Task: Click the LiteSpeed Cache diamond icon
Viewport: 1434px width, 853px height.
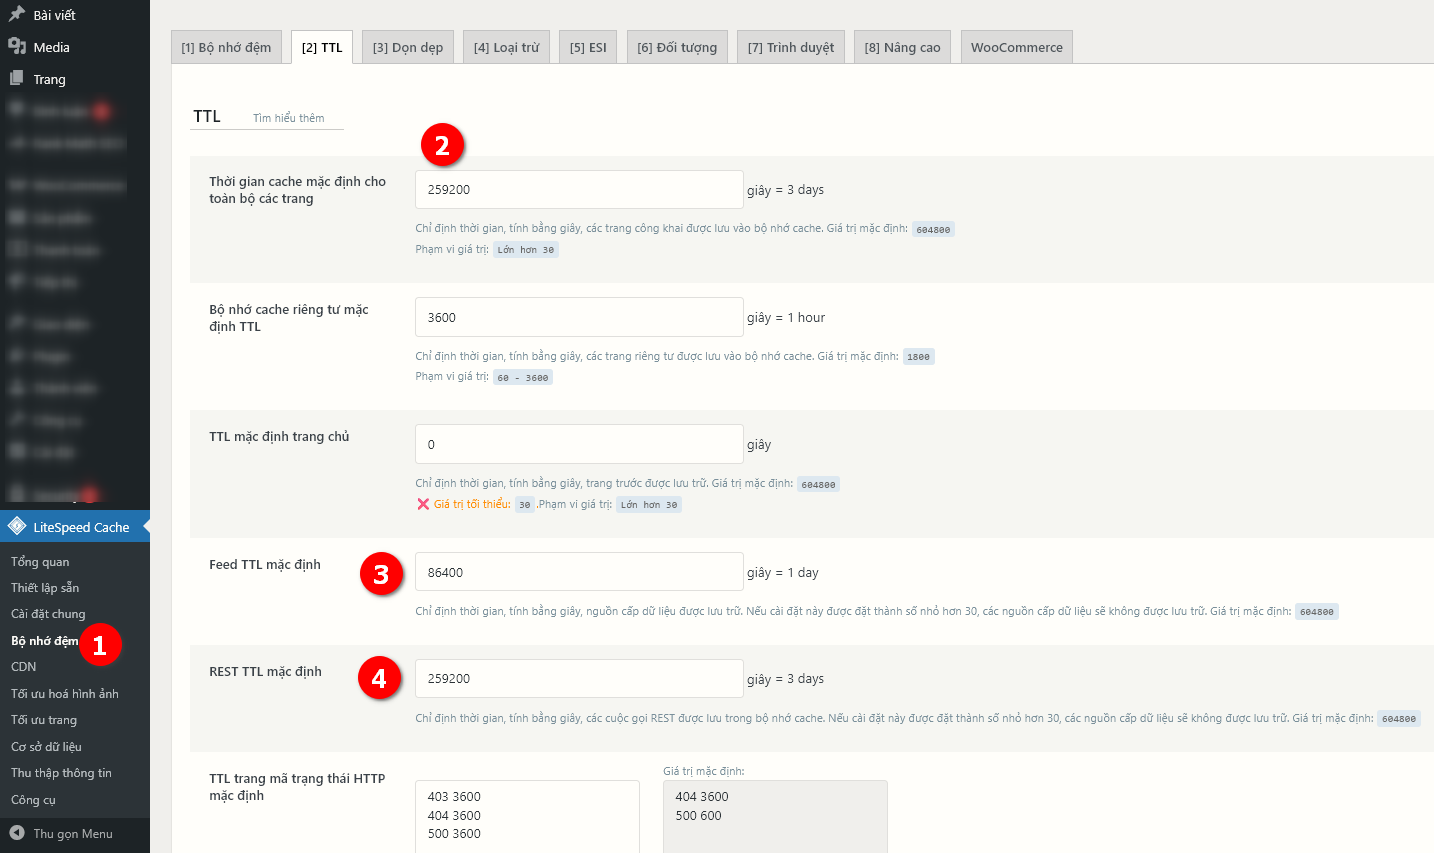Action: pyautogui.click(x=17, y=526)
